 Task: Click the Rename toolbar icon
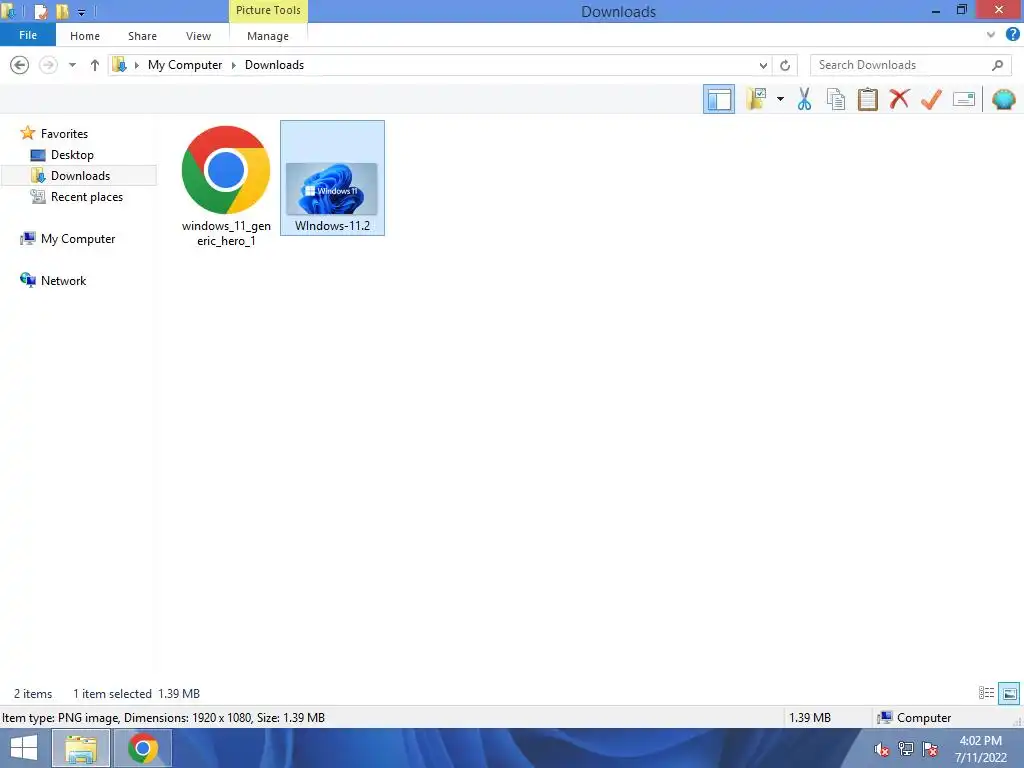[964, 99]
